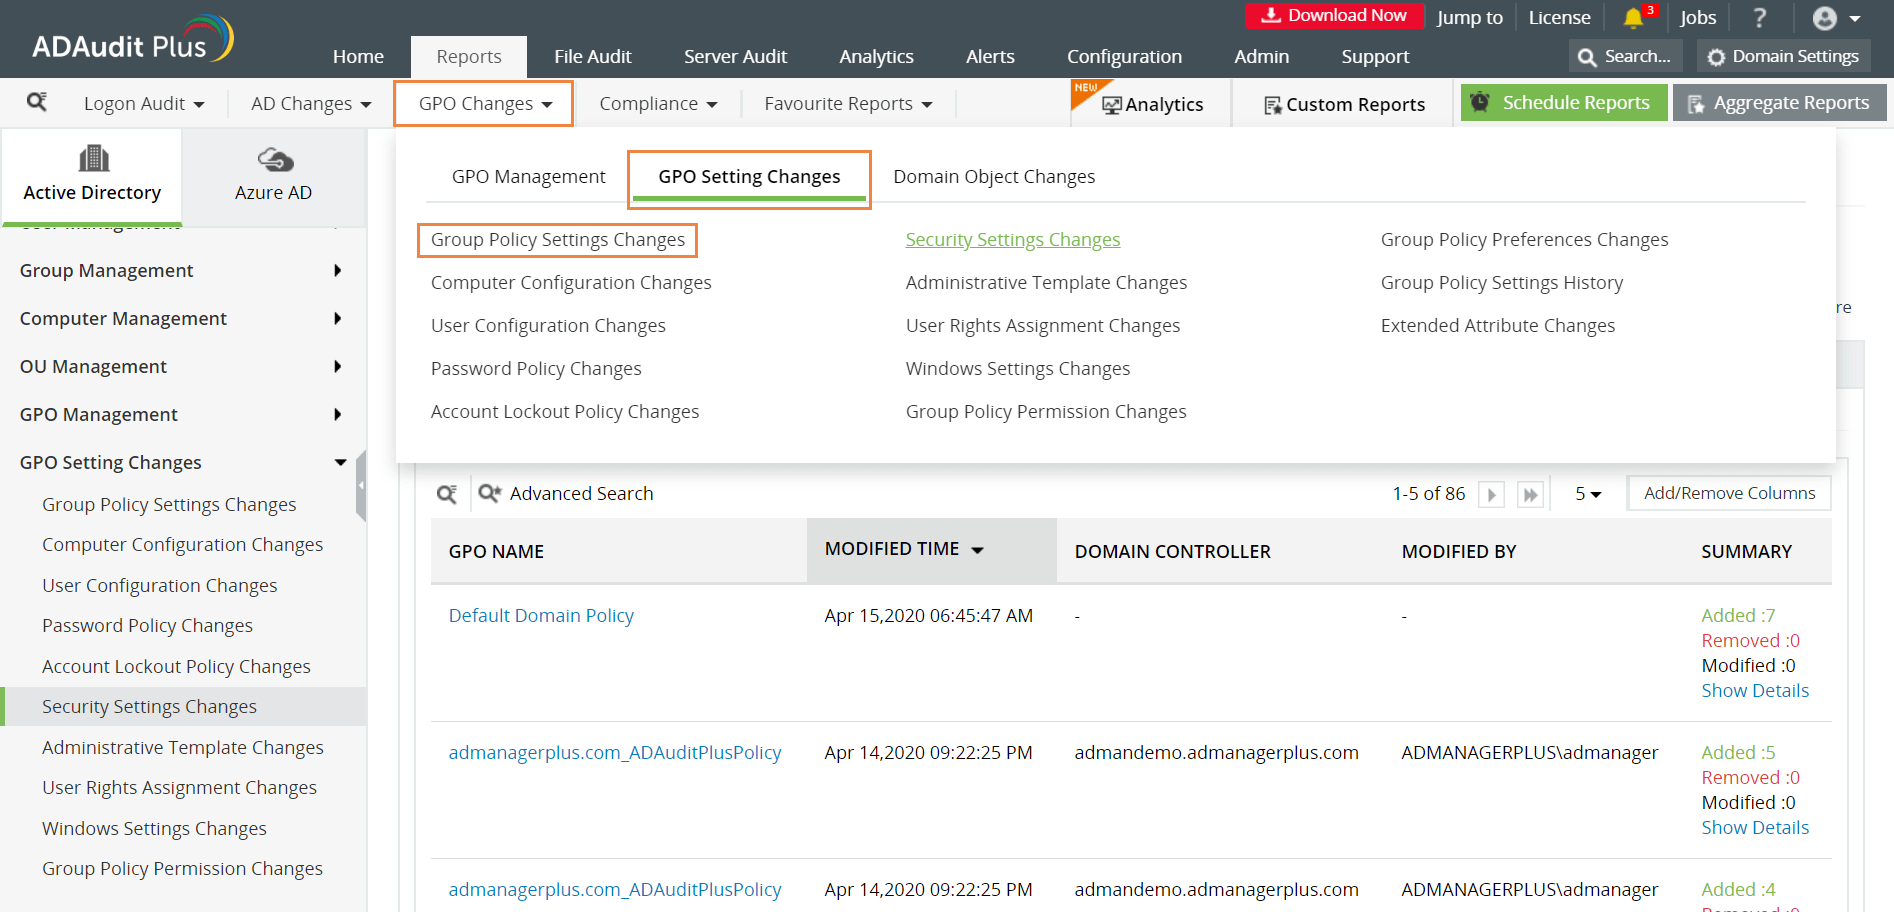
Task: Open Aggregate Reports
Action: (x=1779, y=102)
